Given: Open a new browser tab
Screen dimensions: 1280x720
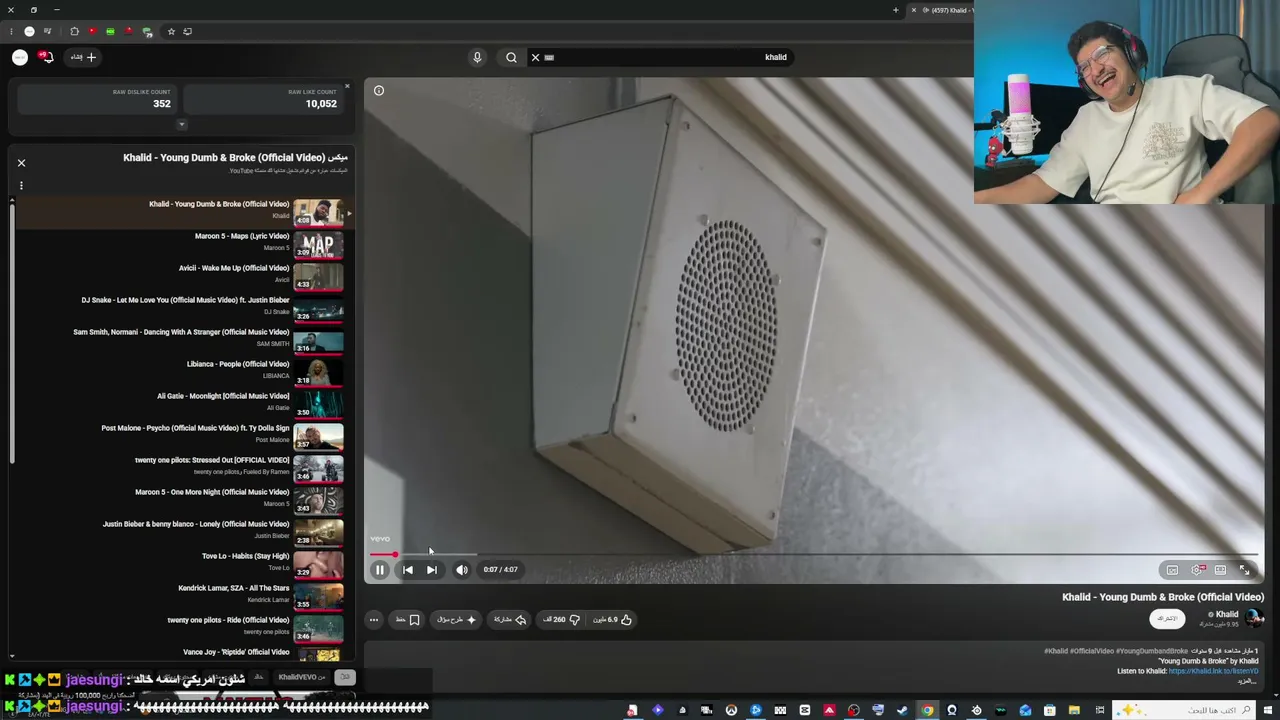Looking at the screenshot, I should (896, 10).
